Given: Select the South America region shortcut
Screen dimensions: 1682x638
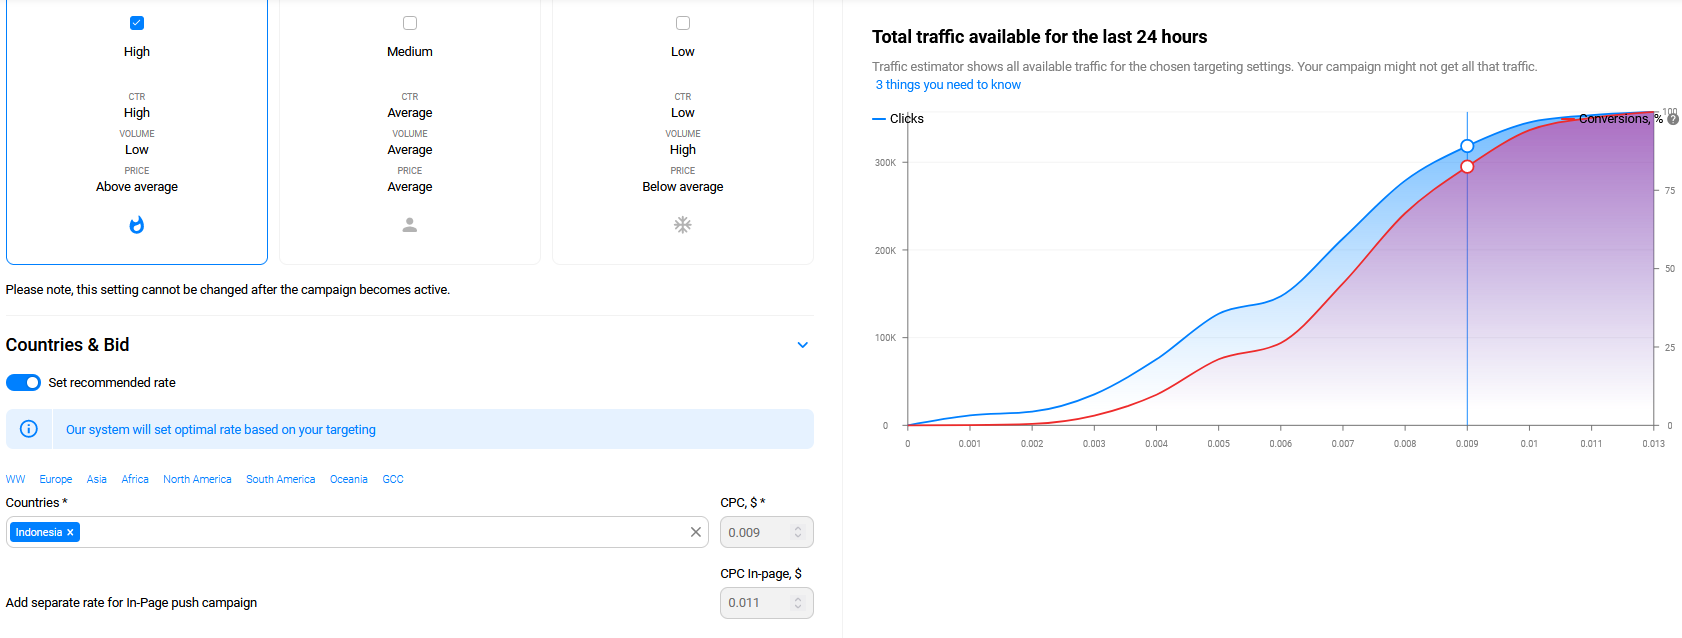Looking at the screenshot, I should [281, 479].
